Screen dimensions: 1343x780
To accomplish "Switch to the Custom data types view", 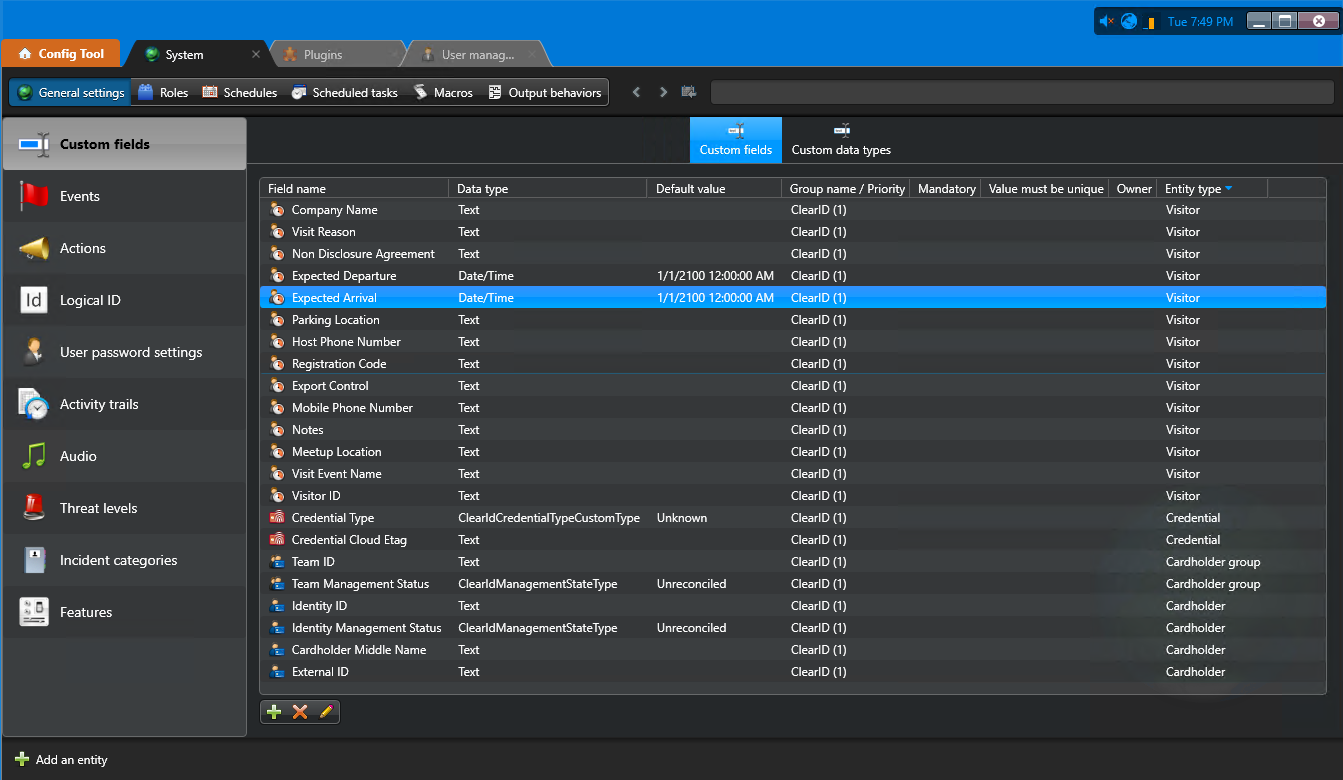I will point(841,140).
